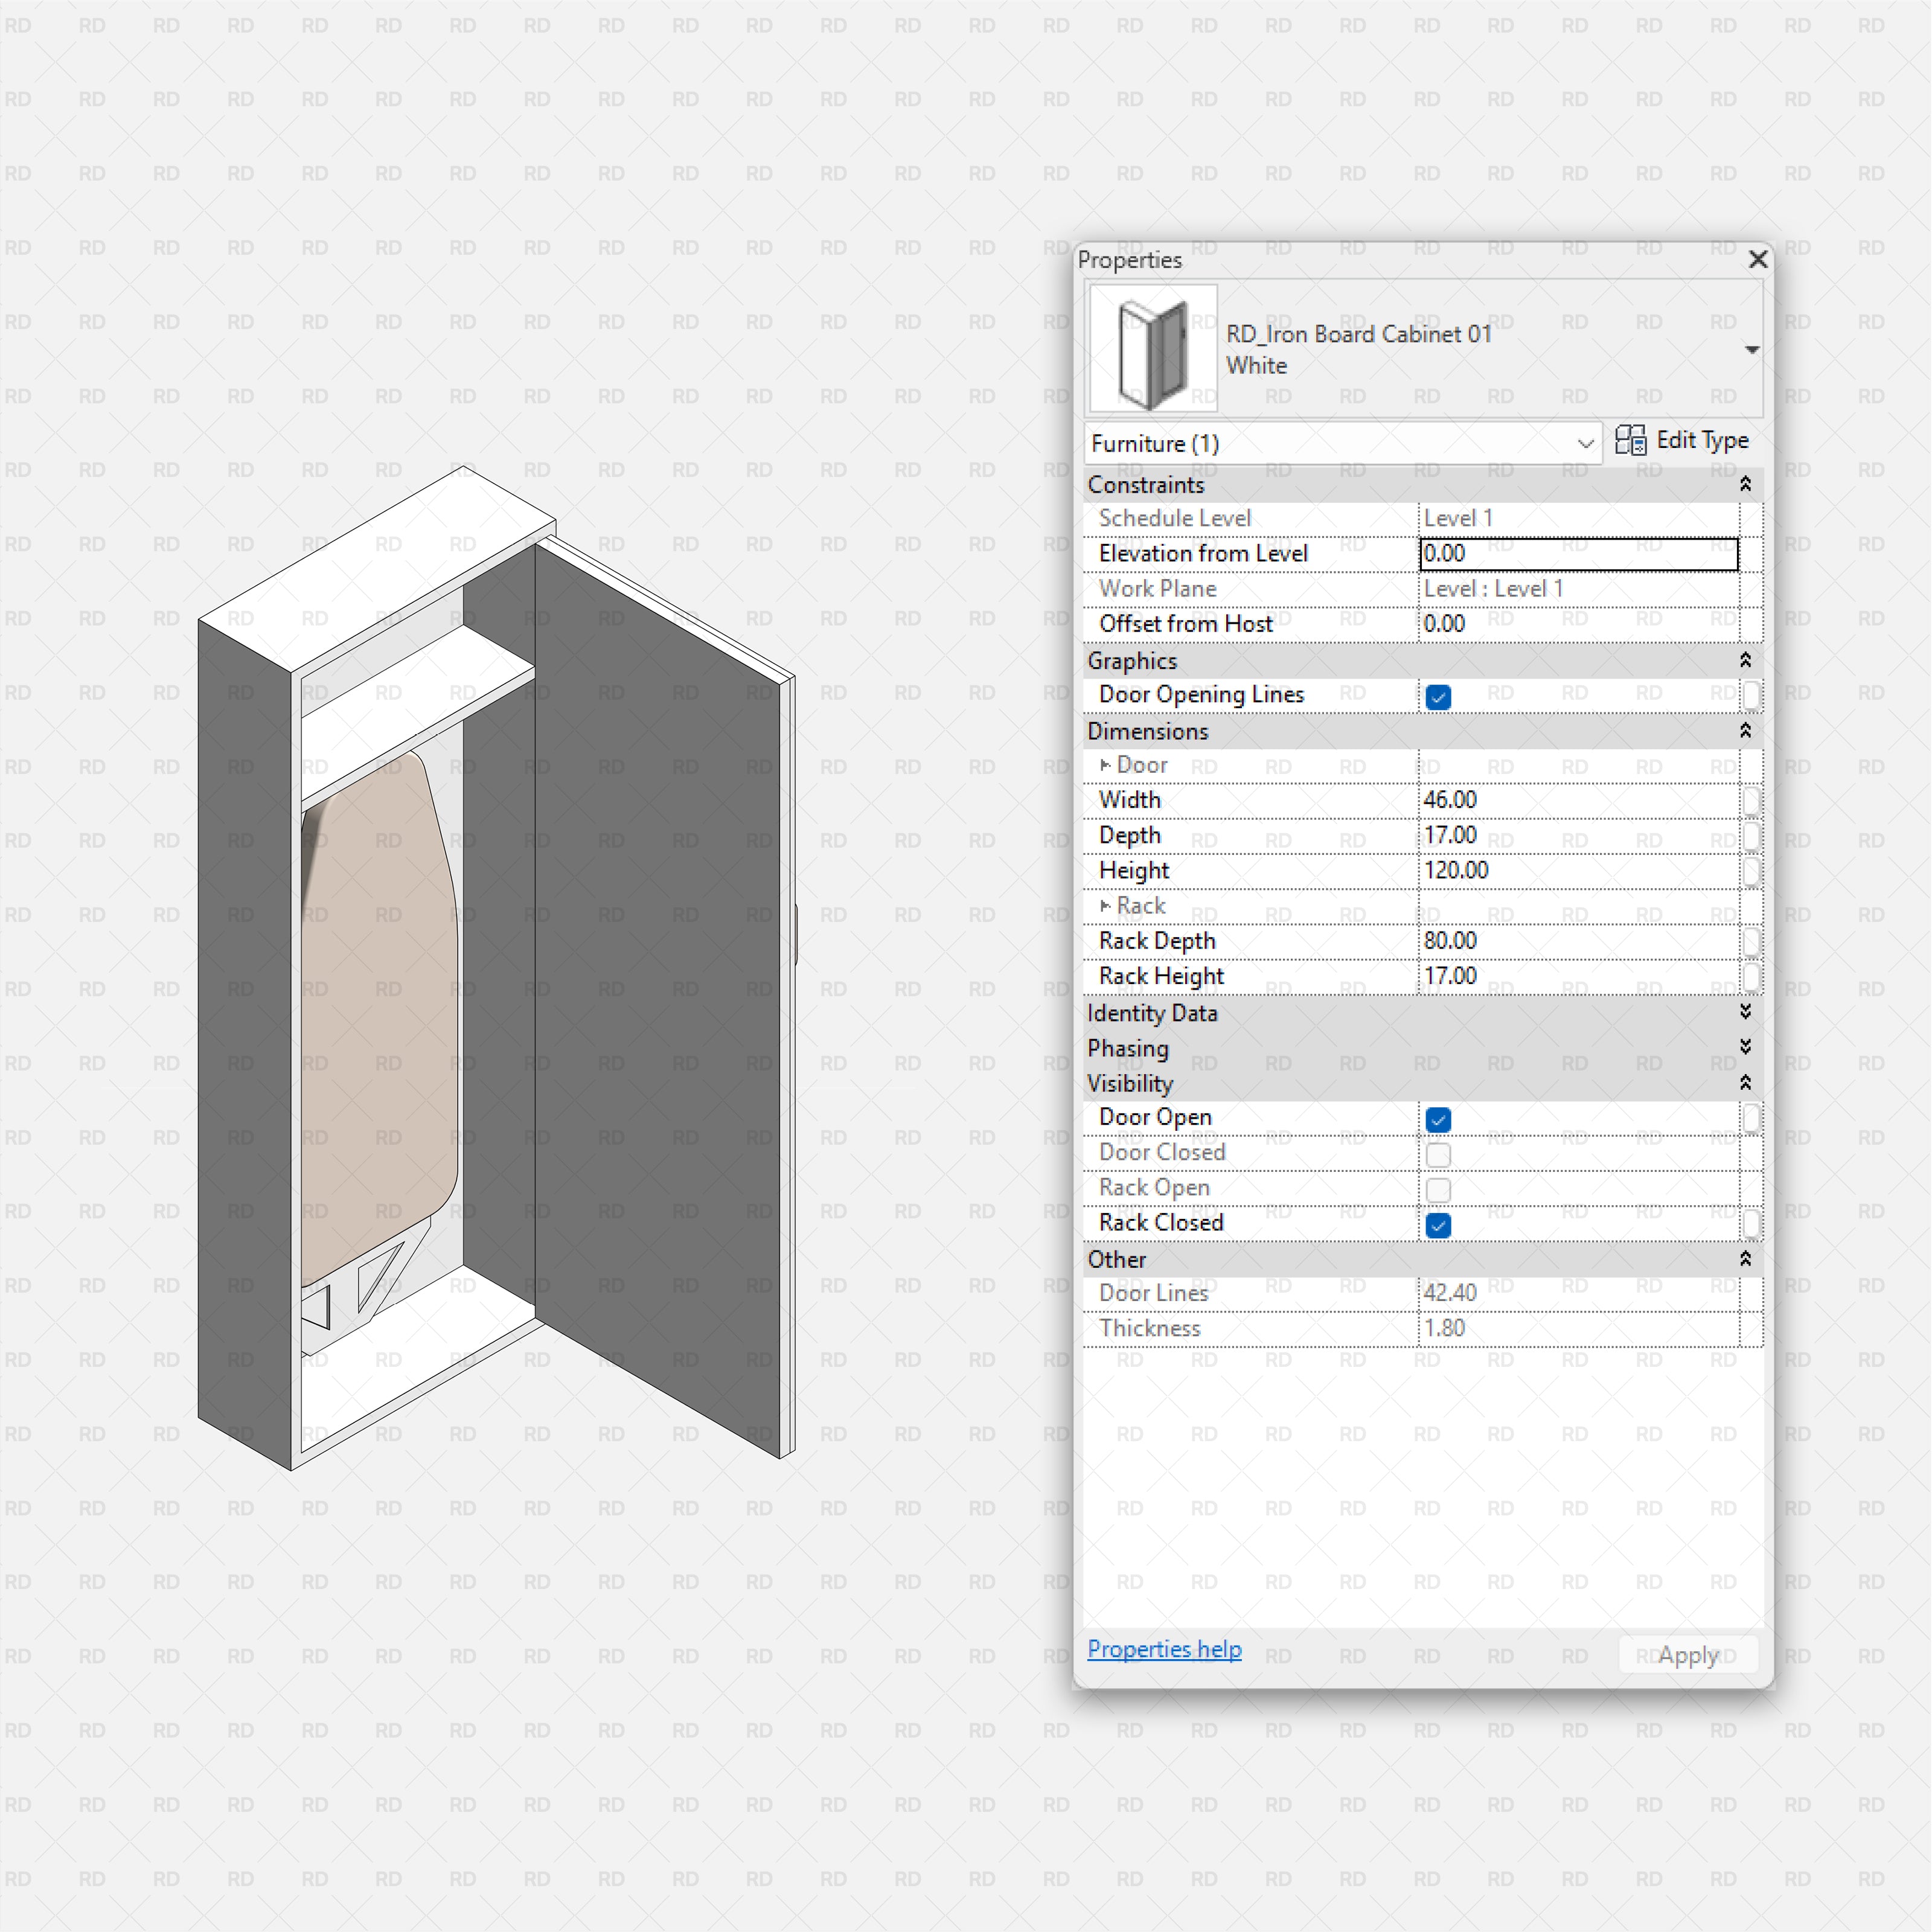1932x1932 pixels.
Task: Open the Properties help link
Action: [1164, 1649]
